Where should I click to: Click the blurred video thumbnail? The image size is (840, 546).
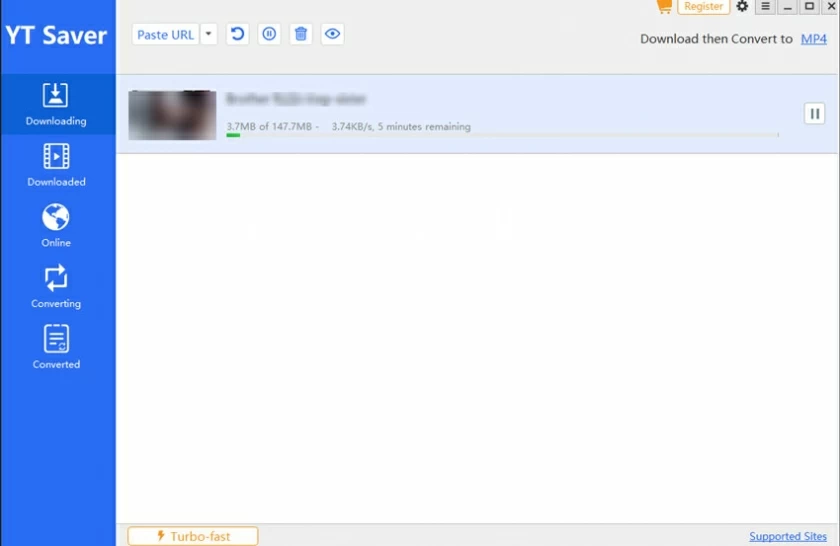pos(172,115)
